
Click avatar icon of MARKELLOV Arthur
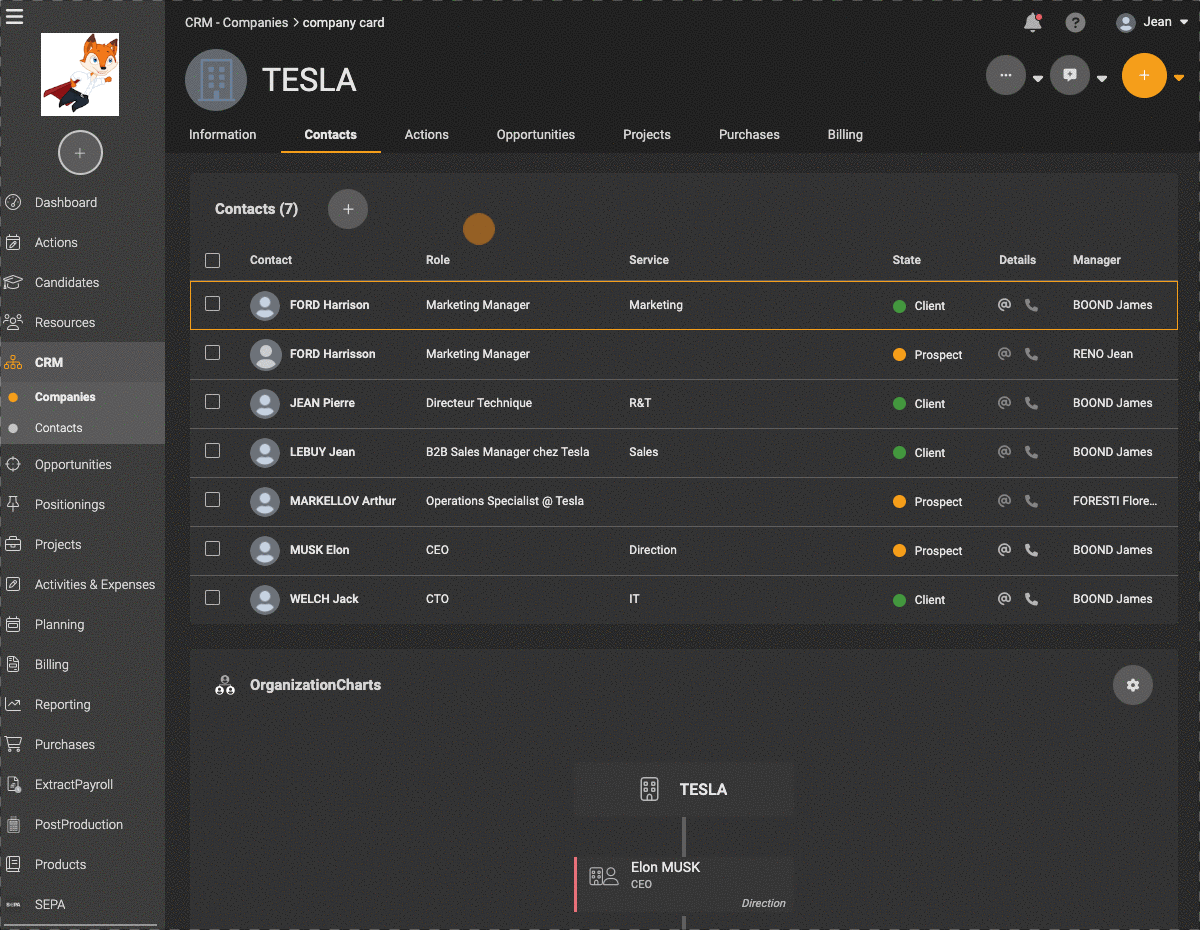click(265, 501)
